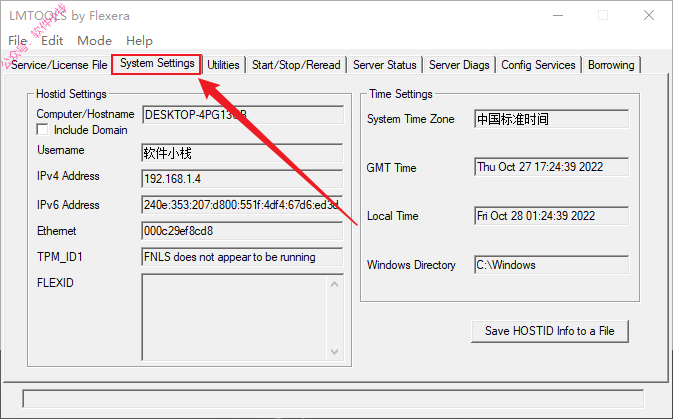673x419 pixels.
Task: Click the Computer/Hostname field
Action: click(243, 115)
